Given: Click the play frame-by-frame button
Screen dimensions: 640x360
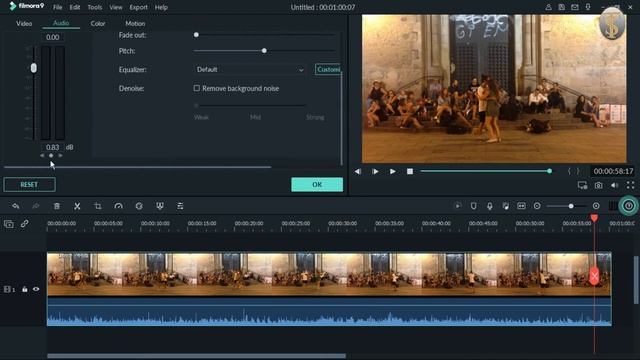Looking at the screenshot, I should tap(375, 171).
